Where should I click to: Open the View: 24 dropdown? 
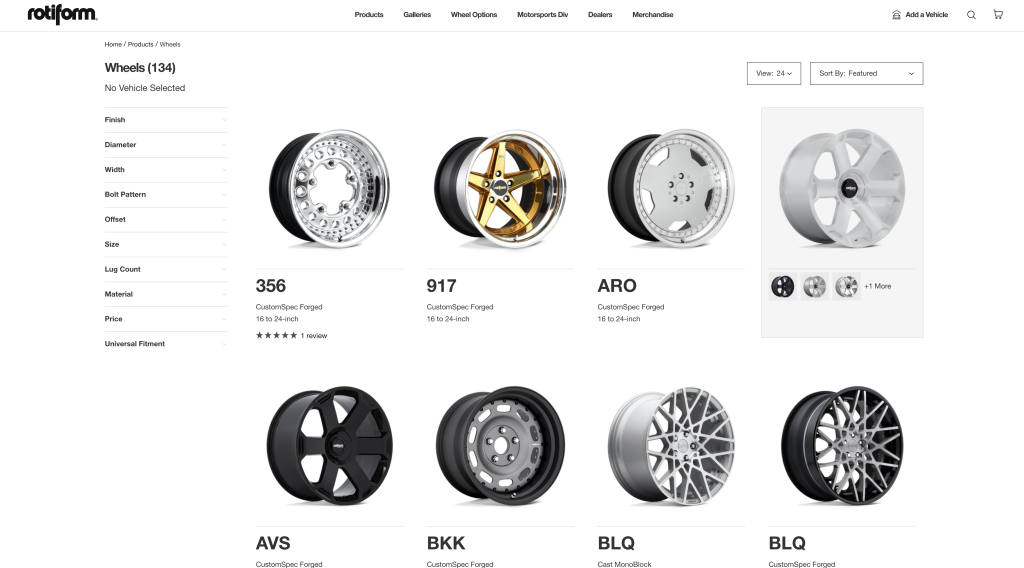774,73
